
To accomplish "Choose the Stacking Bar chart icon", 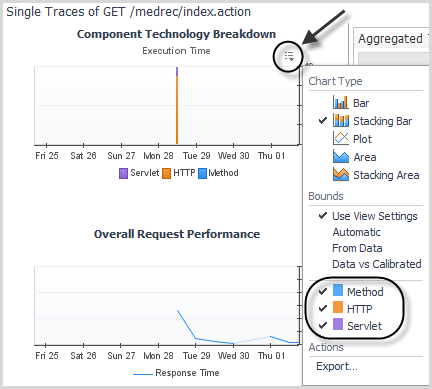I will point(341,120).
